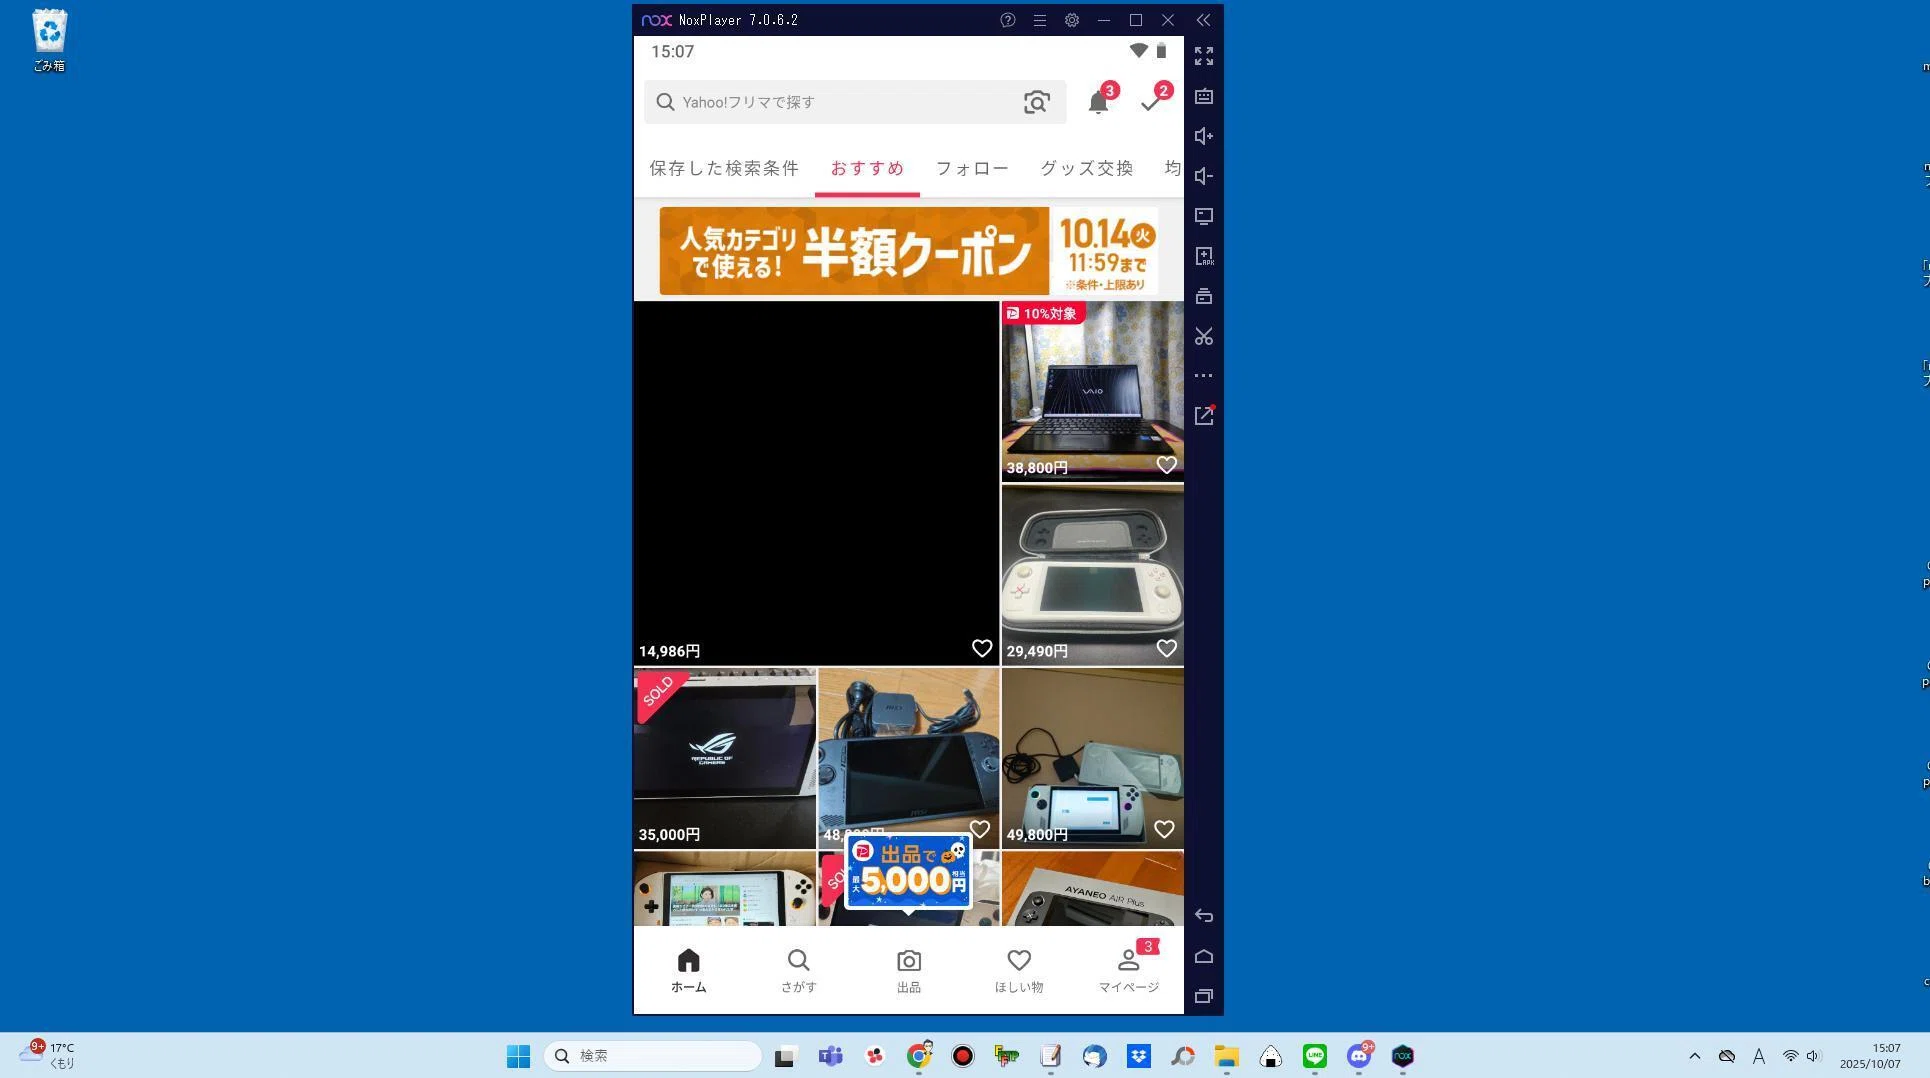This screenshot has height=1078, width=1930.
Task: Open the グッズ交換 tab
Action: pos(1087,168)
